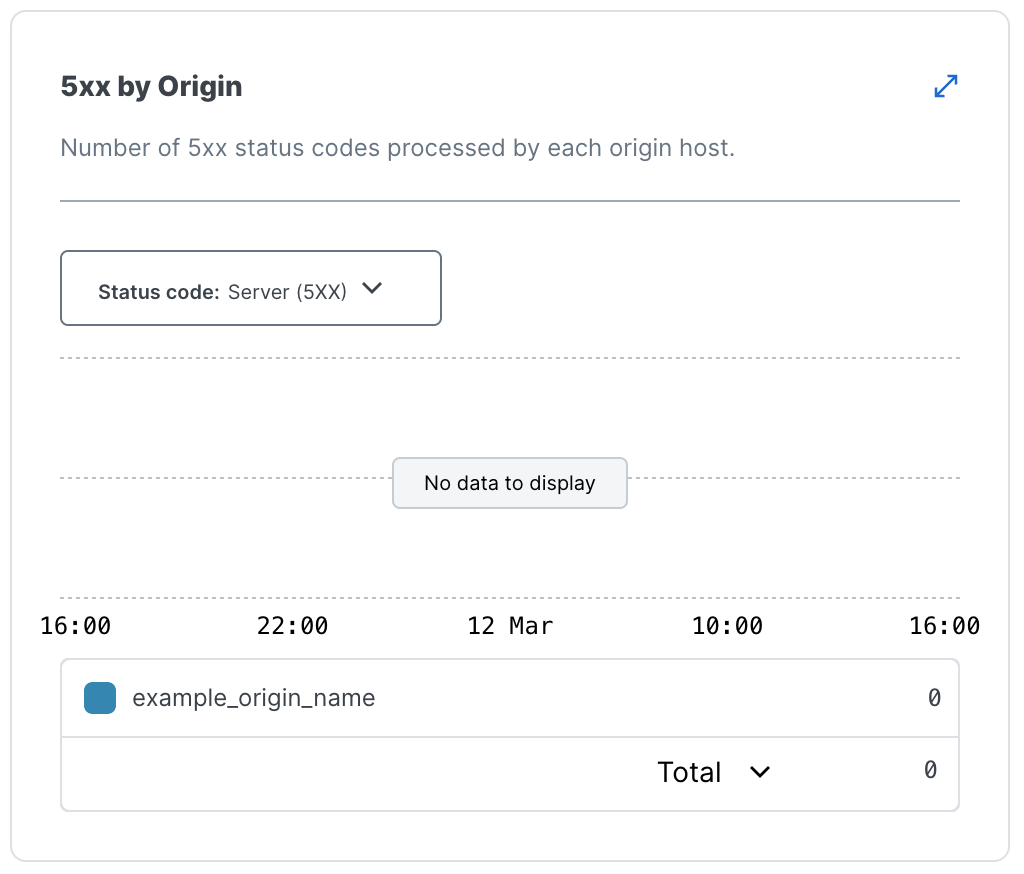Open the Status code dropdown
Image resolution: width=1024 pixels, height=874 pixels.
point(251,288)
